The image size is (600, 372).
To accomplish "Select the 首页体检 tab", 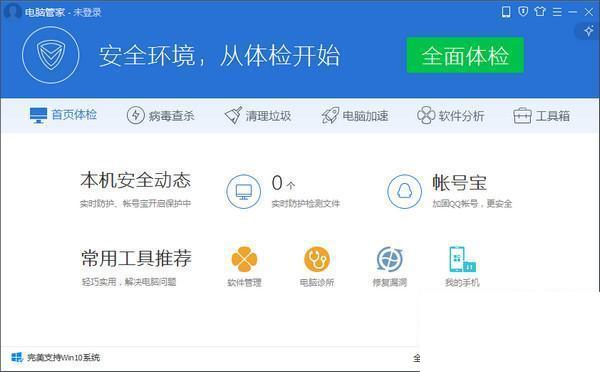I will 64,115.
